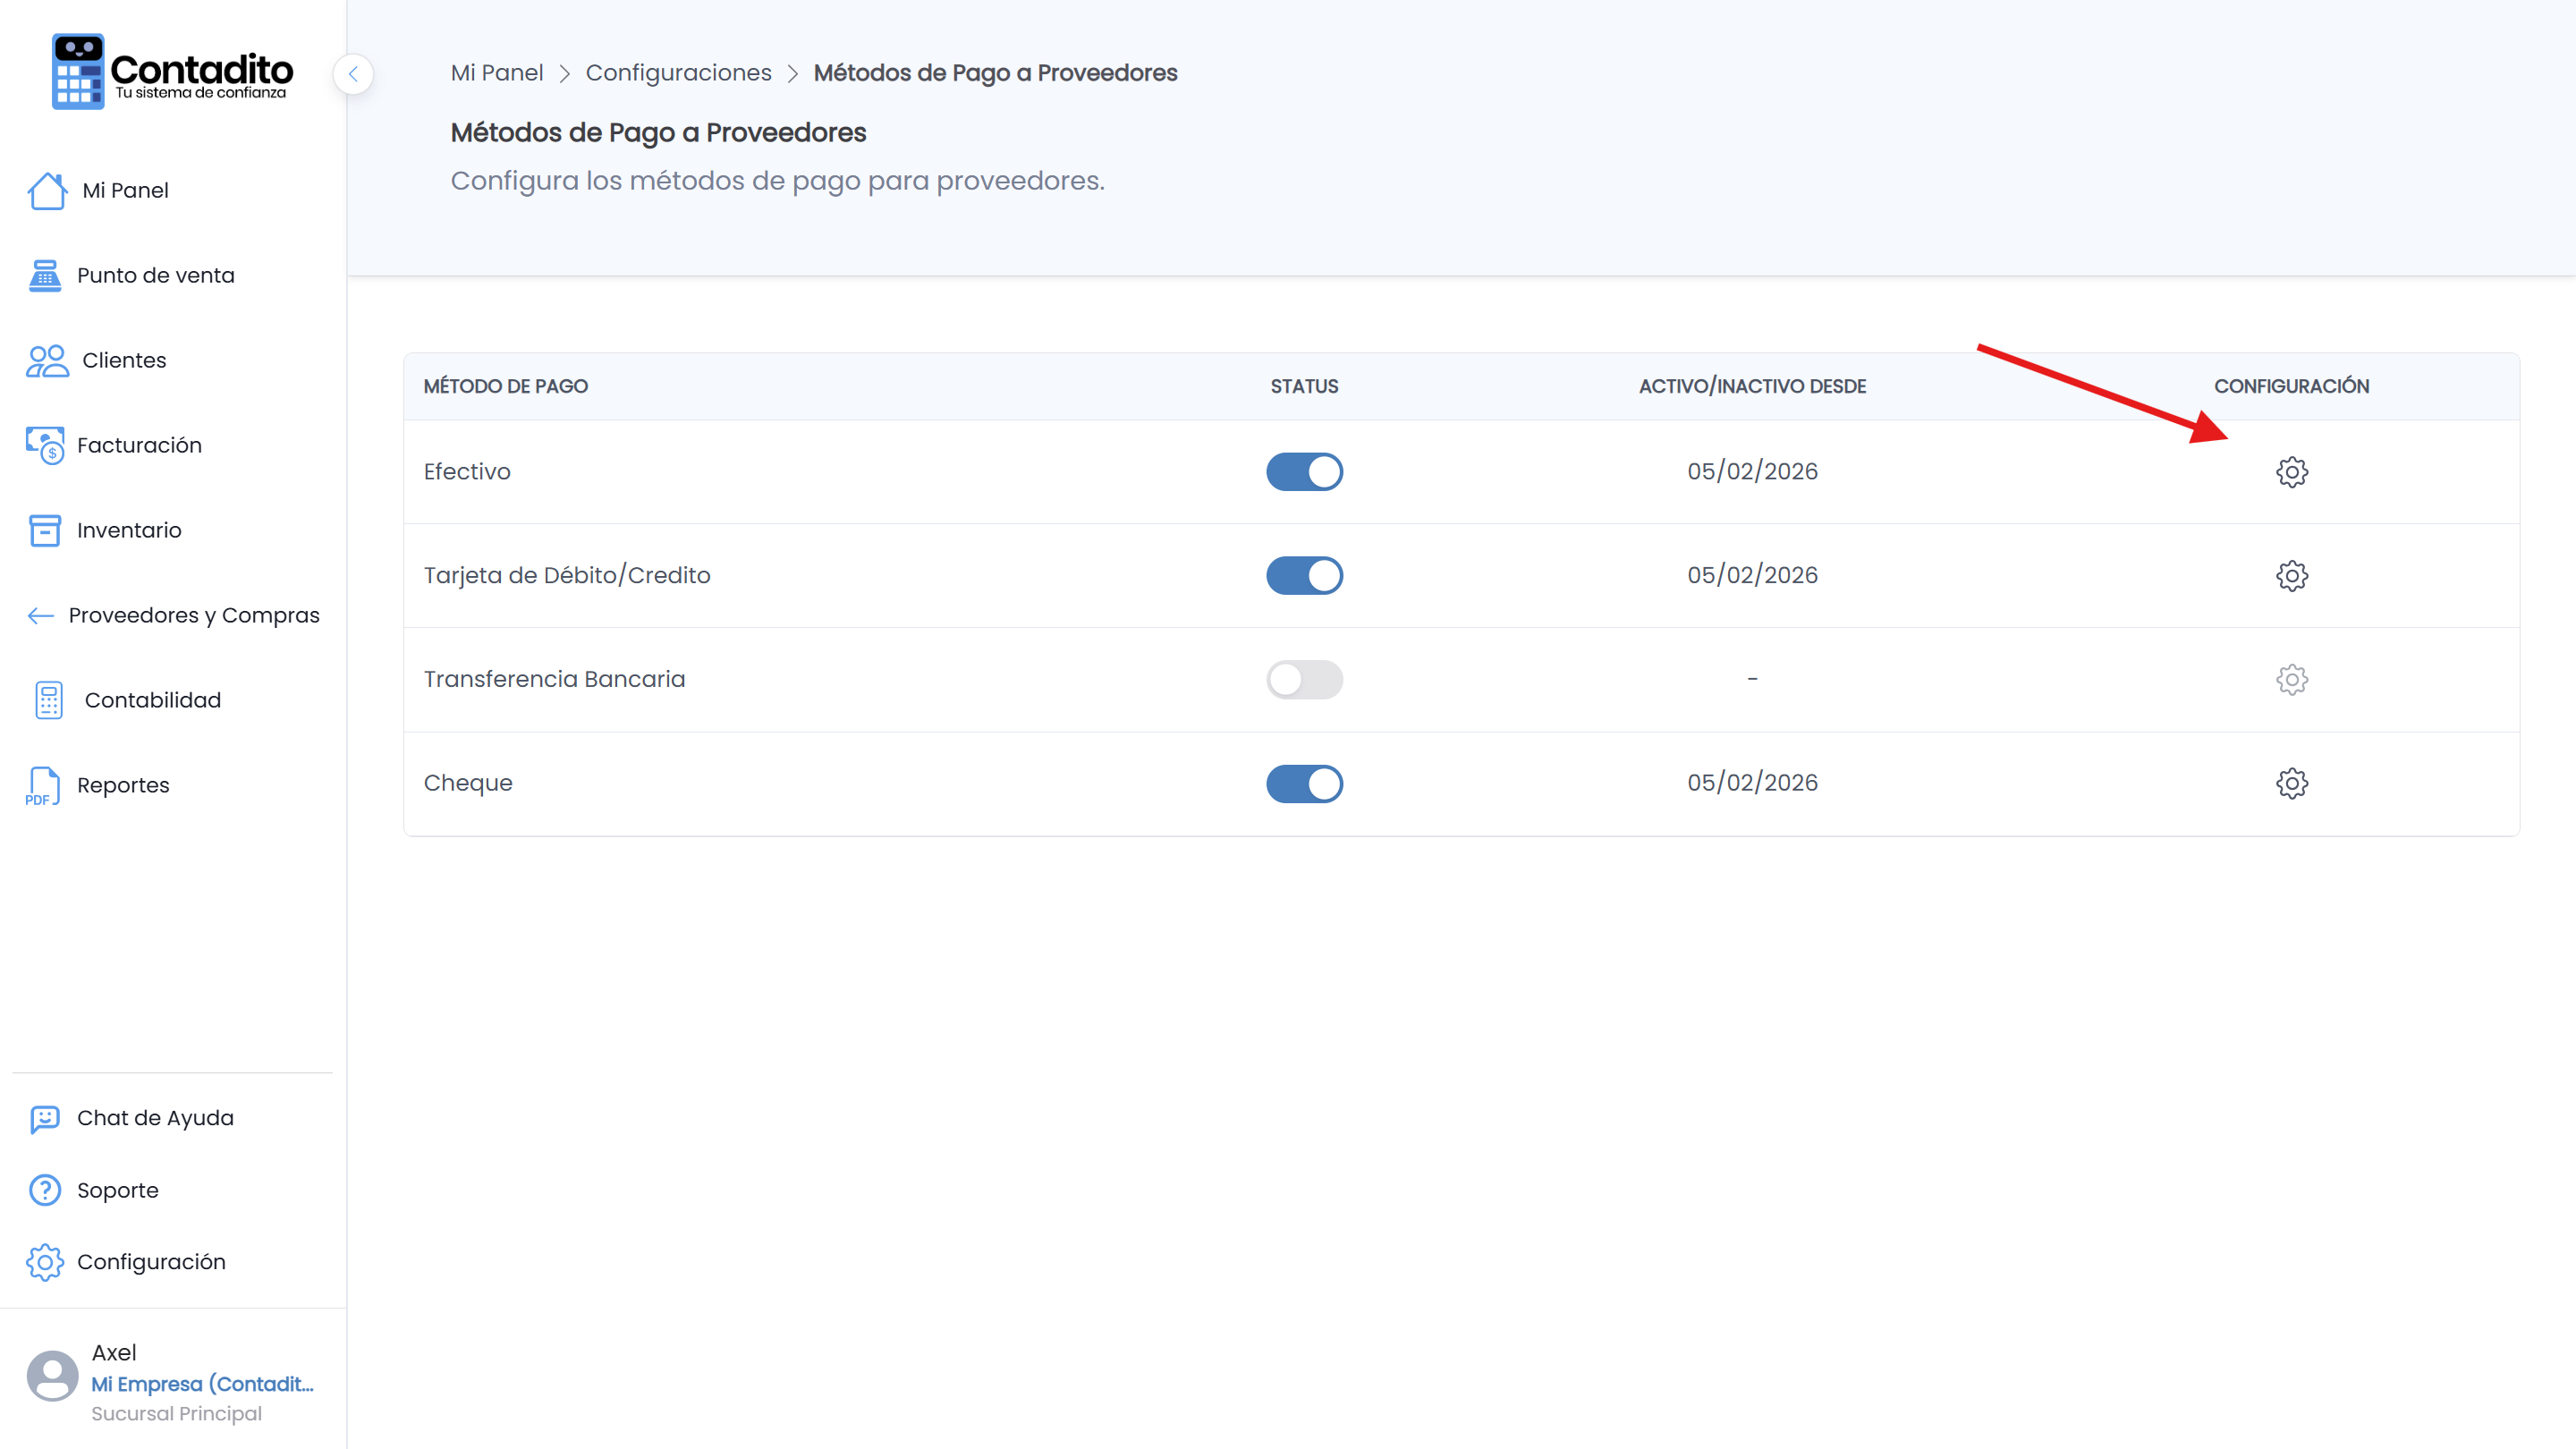Switch off the Cheque toggle
2576x1449 pixels.
(x=1304, y=784)
